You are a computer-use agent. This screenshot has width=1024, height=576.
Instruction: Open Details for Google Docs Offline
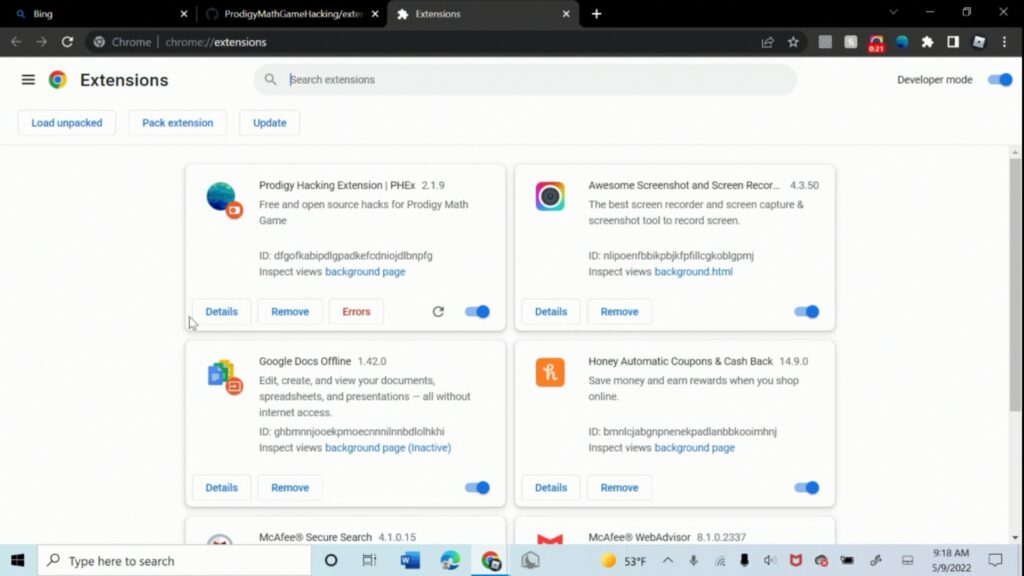pos(221,487)
